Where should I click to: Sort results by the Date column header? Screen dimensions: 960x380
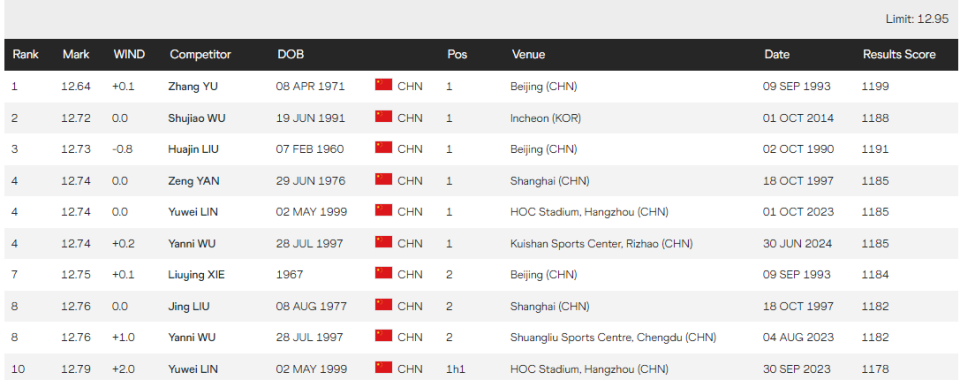777,54
